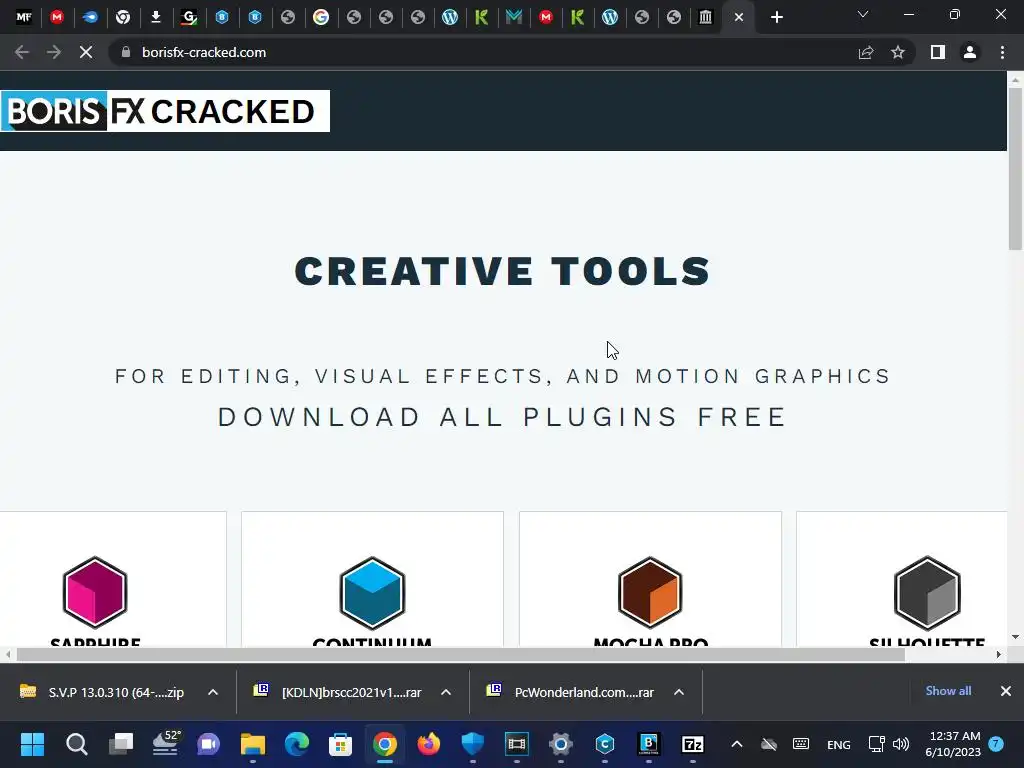Click the page's horizontal scrollbar thumb
Viewport: 1024px width, 768px height.
(460, 654)
